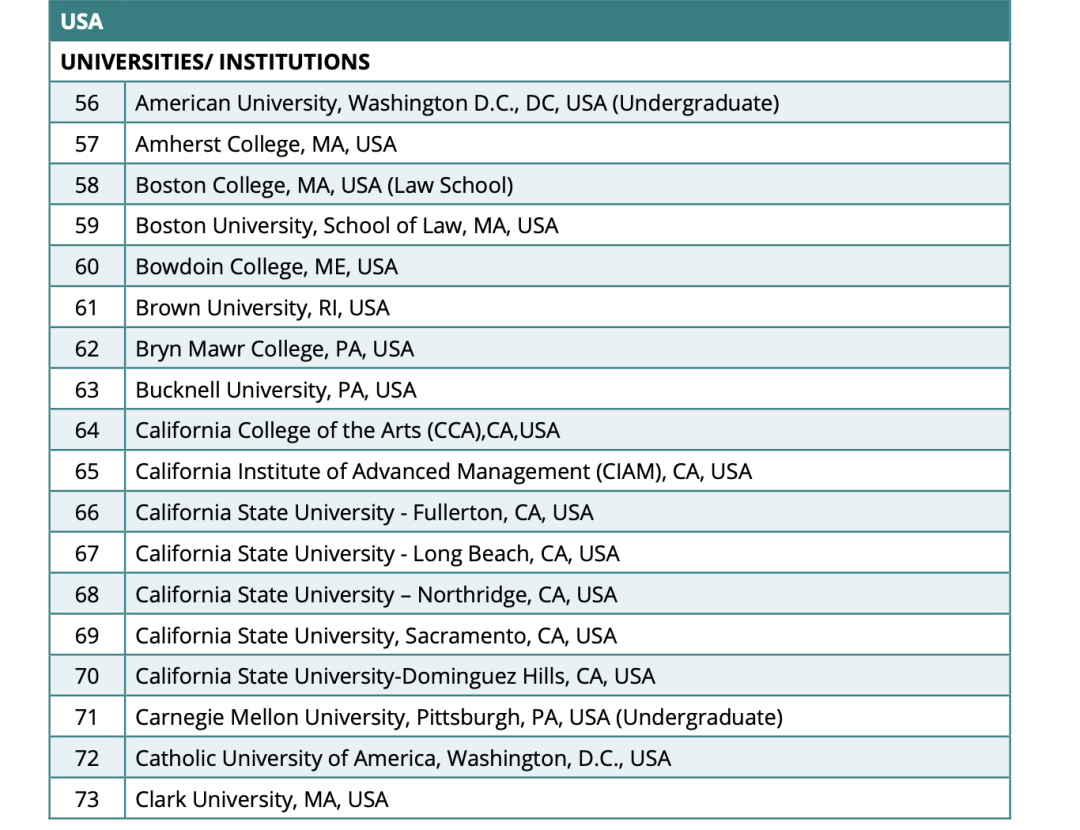Screen dimensions: 1080x830
Task: Select California State University – Northridge row
Action: tap(529, 594)
